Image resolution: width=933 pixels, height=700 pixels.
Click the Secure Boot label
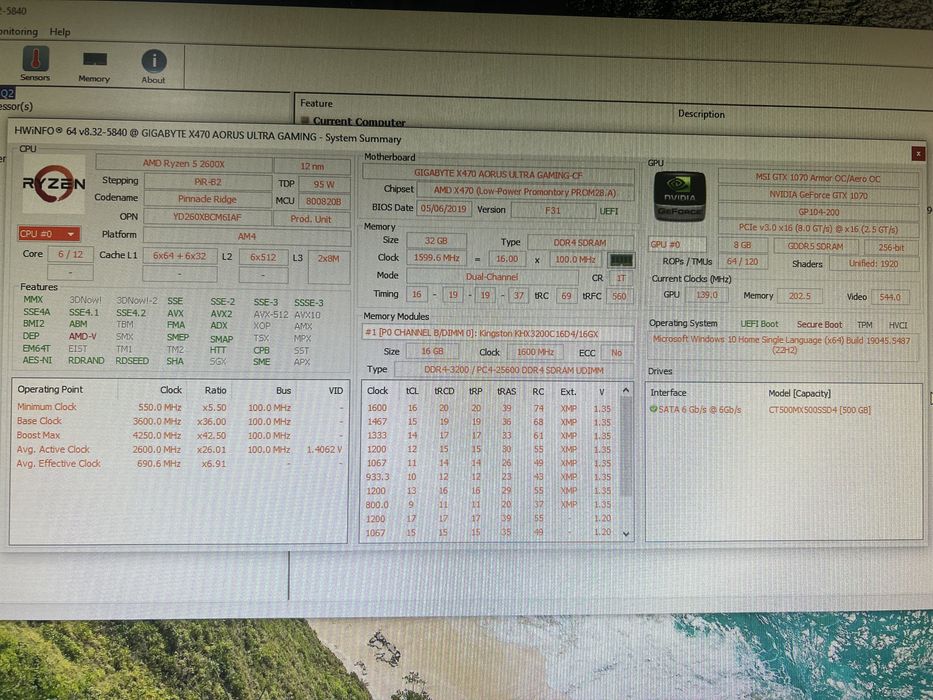pos(819,324)
